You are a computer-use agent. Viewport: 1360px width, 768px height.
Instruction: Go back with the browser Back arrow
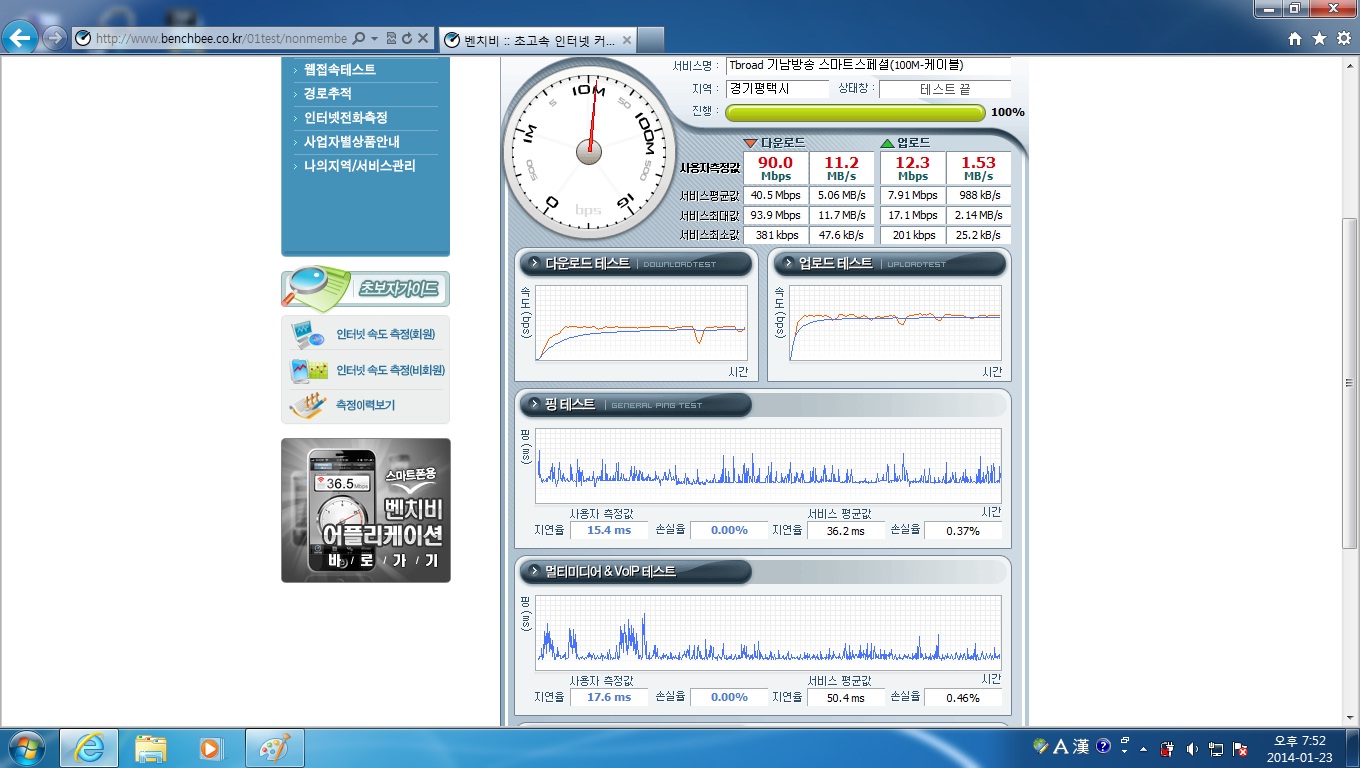pos(20,38)
